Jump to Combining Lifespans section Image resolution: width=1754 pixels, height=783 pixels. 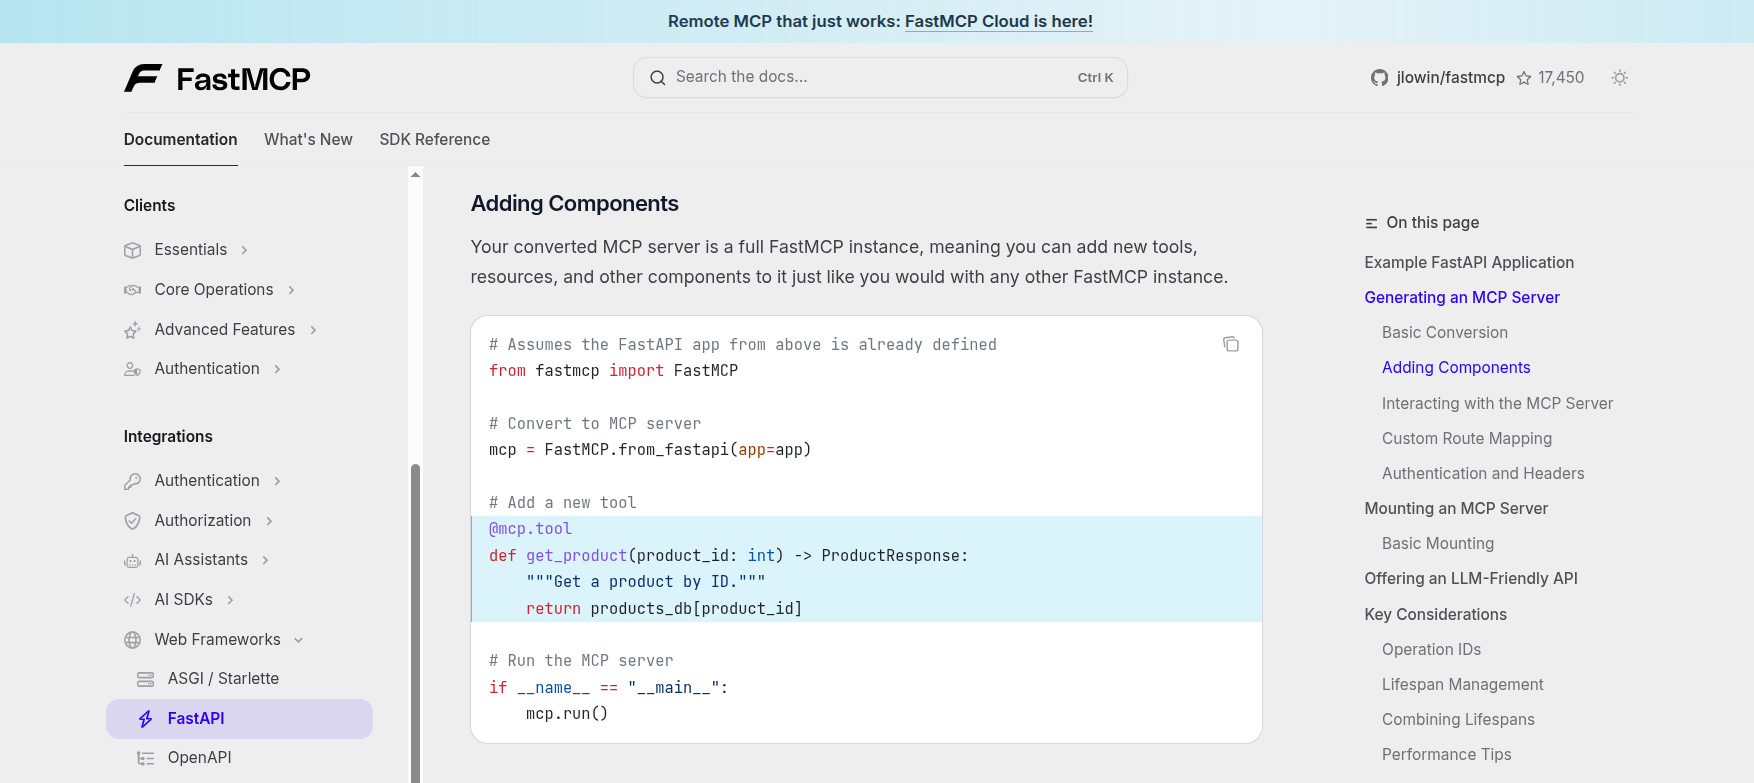pos(1458,719)
